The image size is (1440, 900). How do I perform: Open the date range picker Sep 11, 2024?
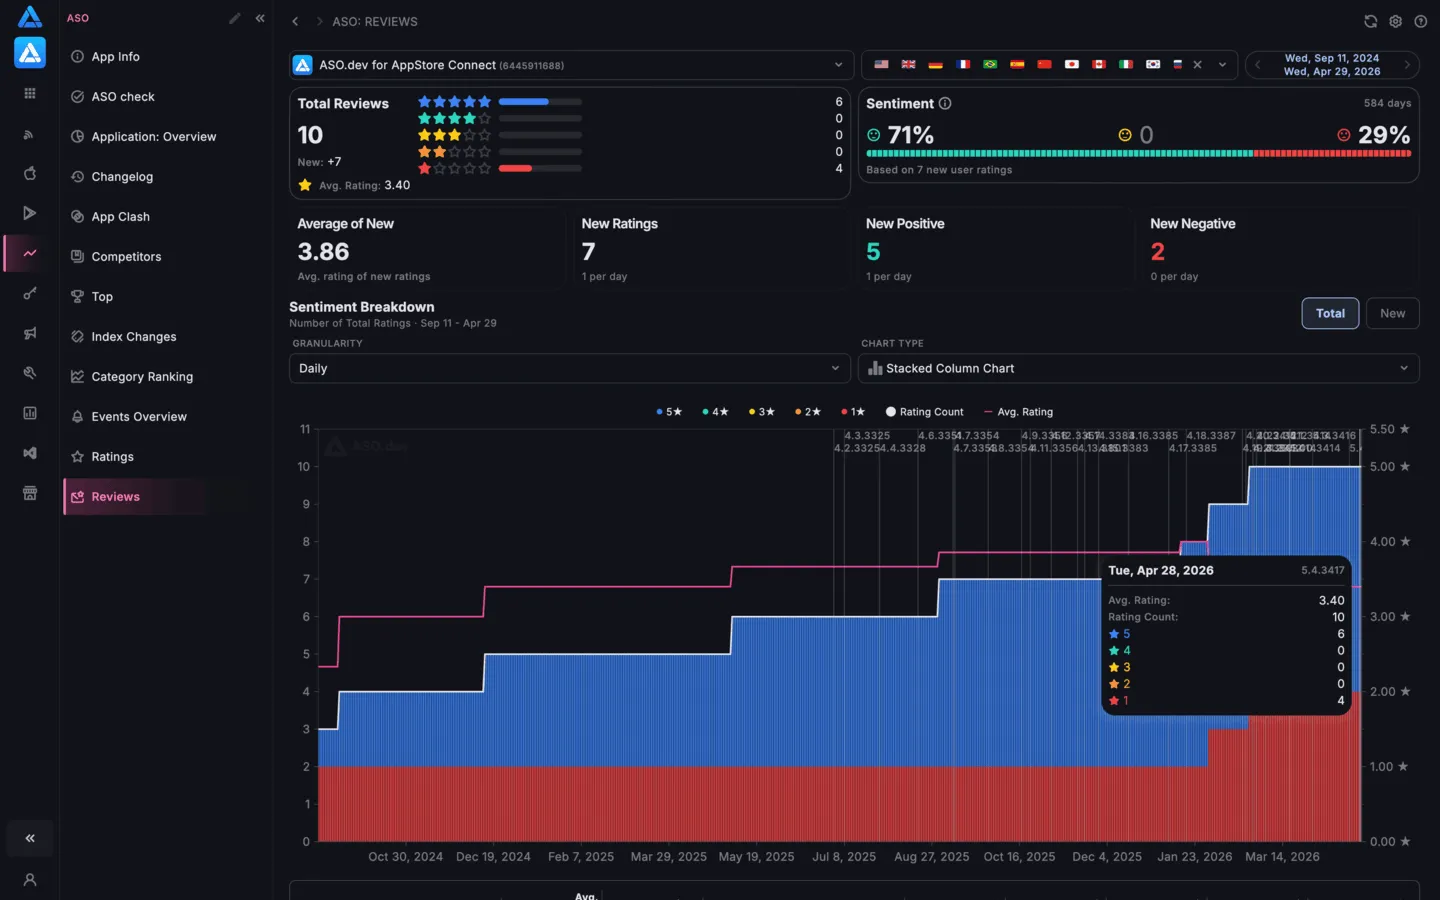(x=1332, y=65)
